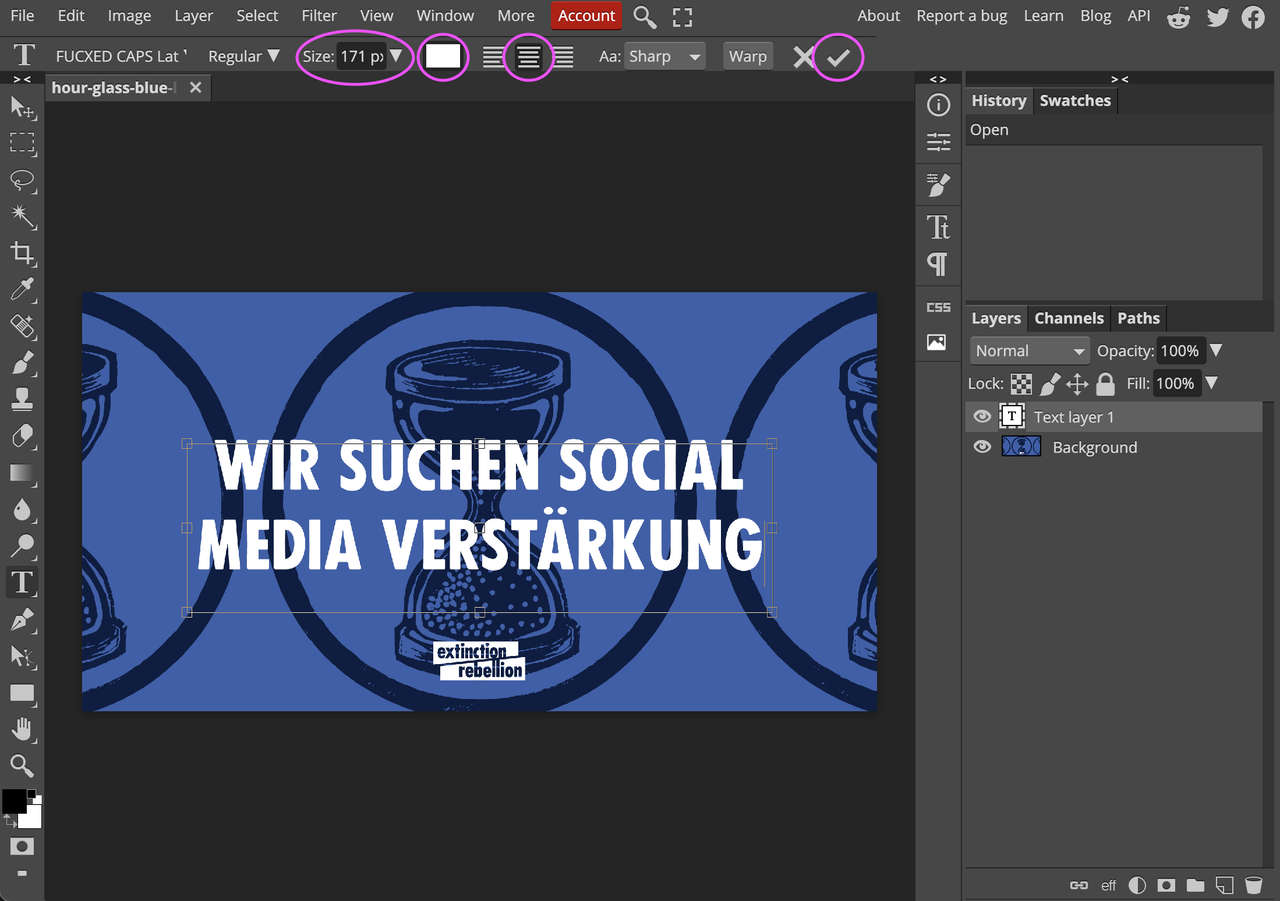Screen dimensions: 1280x901
Task: Open the Filter menu
Action: [x=319, y=16]
